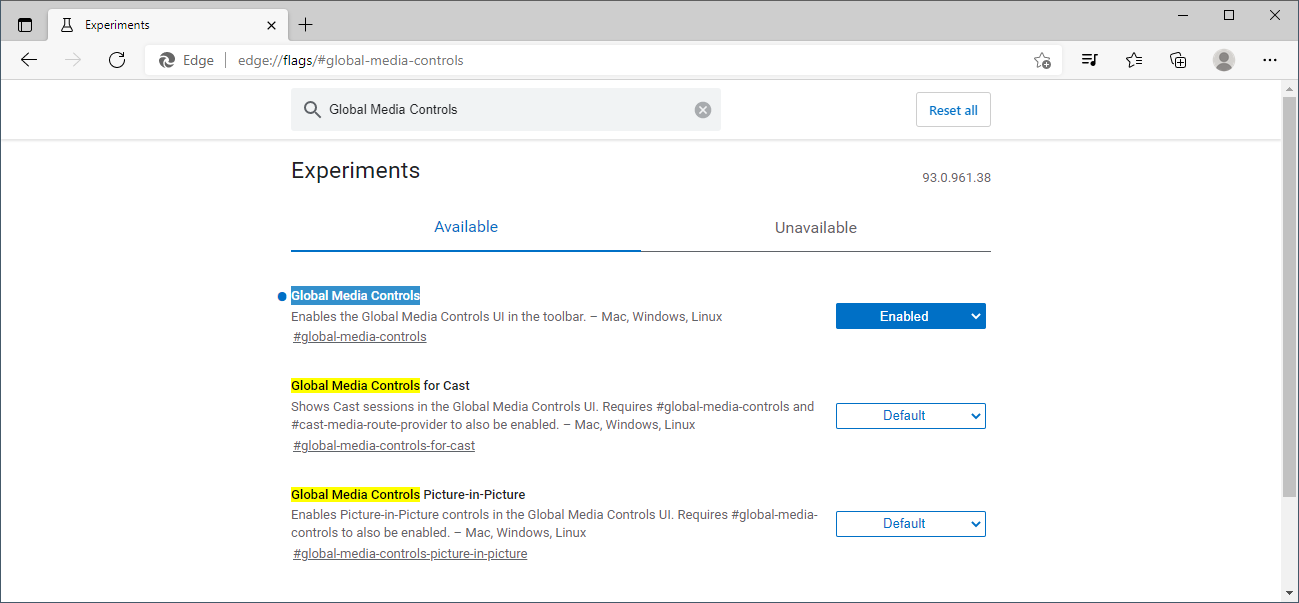1299x603 pixels.
Task: Expand the Global Media Controls Enabled dropdown
Action: coord(910,316)
